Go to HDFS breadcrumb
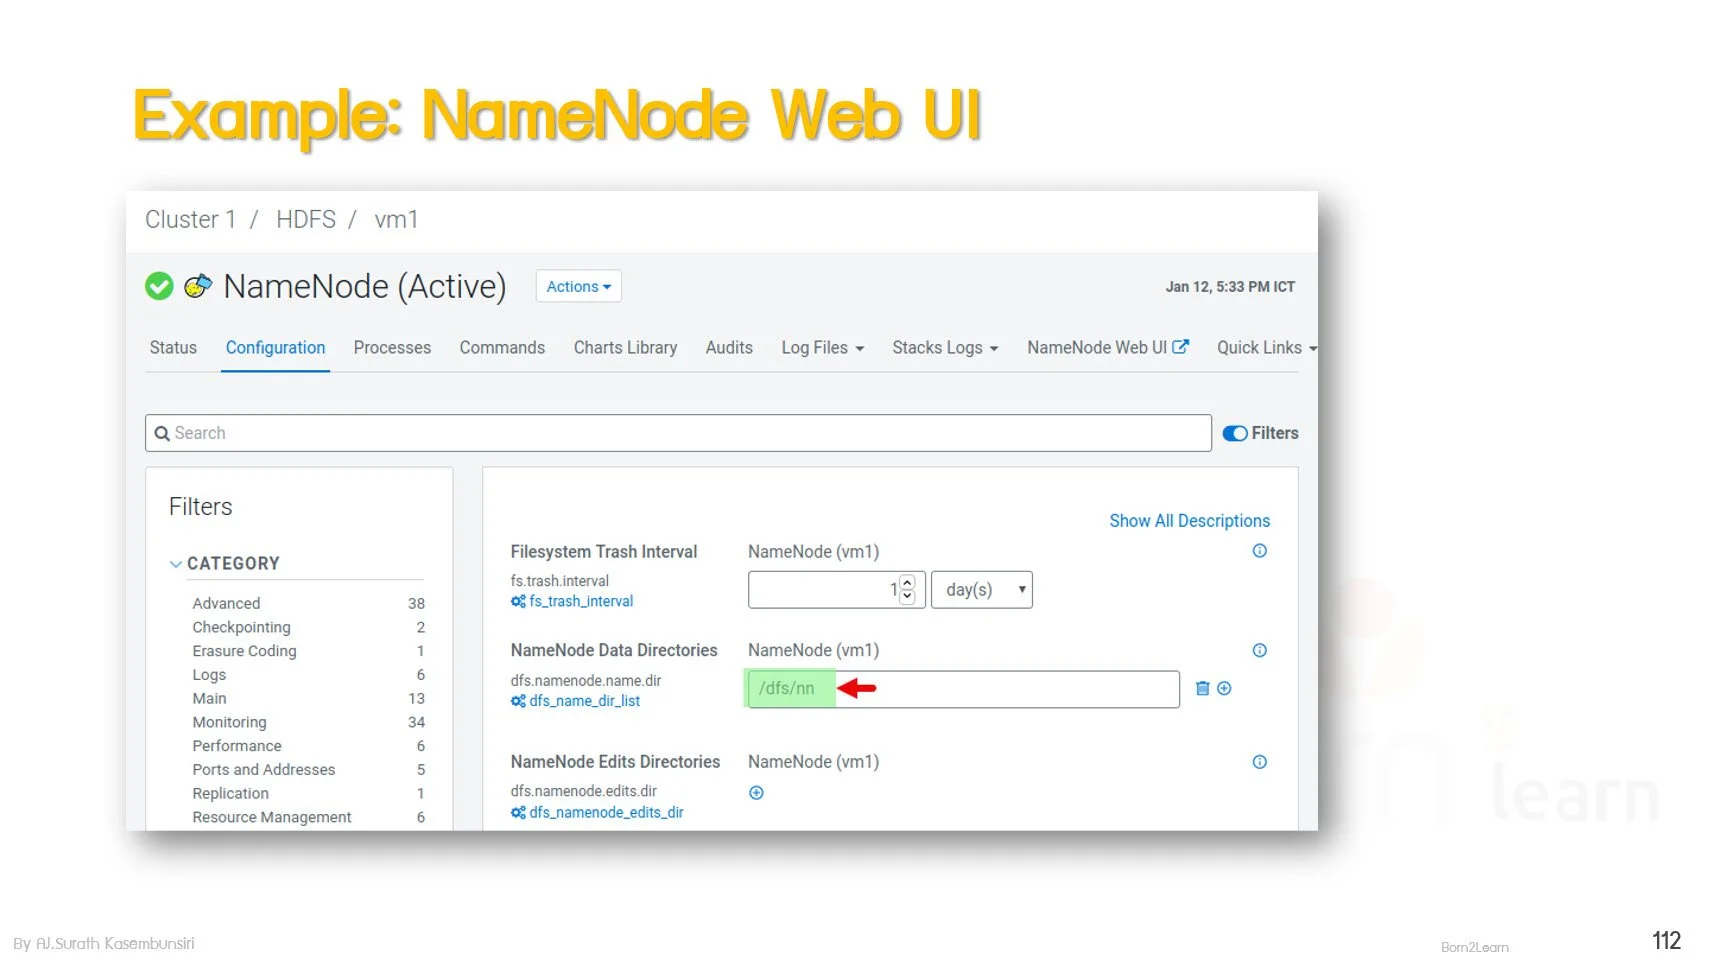The height and width of the screenshot is (961, 1713). [306, 219]
